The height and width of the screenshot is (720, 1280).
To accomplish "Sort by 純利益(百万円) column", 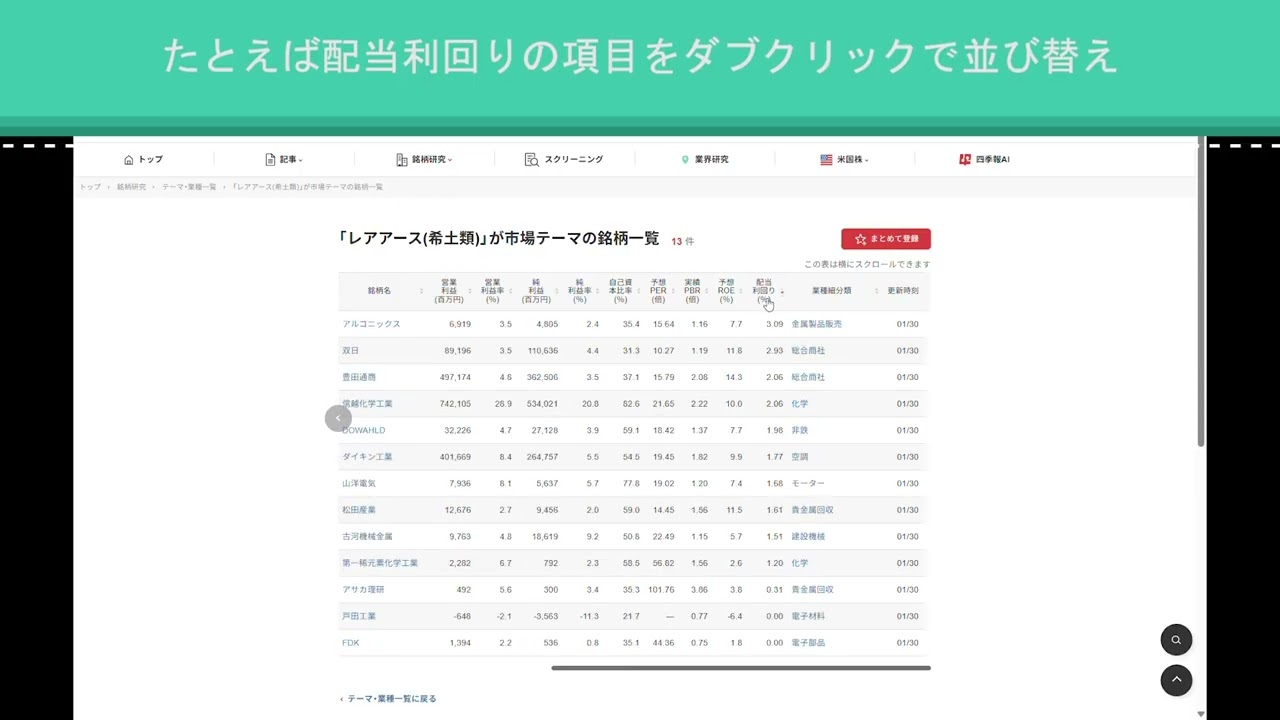I will [x=536, y=291].
